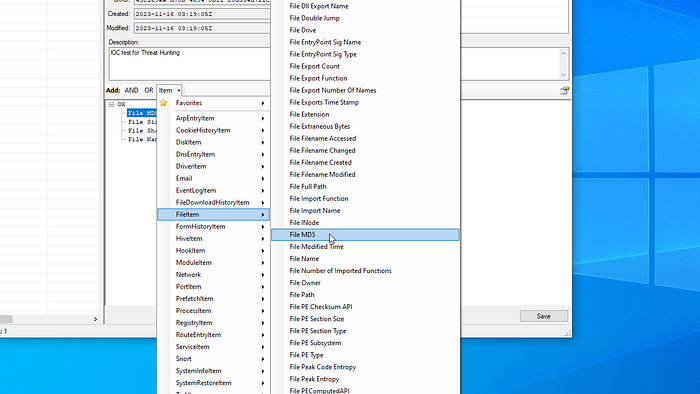
Task: Add an AND operator
Action: tap(131, 91)
